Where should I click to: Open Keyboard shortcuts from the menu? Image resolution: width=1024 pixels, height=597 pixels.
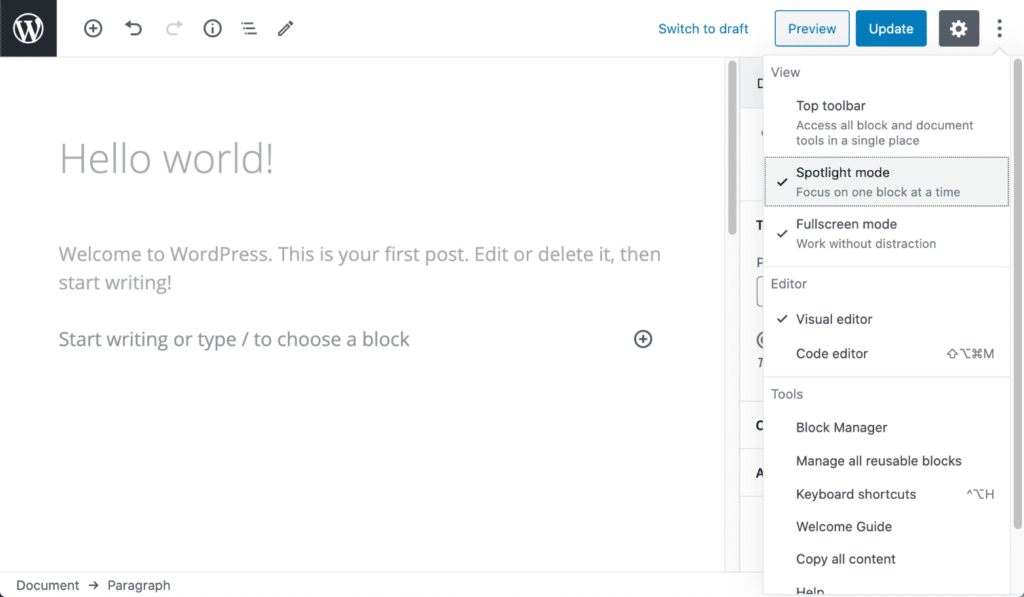tap(855, 494)
